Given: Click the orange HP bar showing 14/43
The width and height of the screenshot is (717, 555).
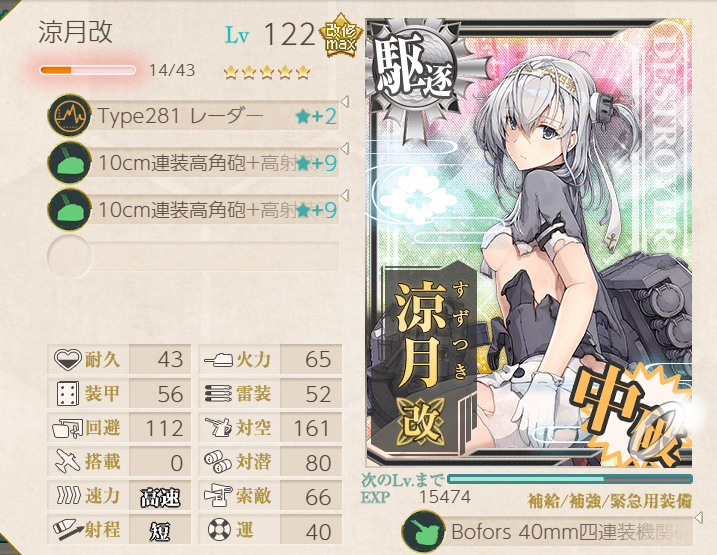Looking at the screenshot, I should pos(87,70).
